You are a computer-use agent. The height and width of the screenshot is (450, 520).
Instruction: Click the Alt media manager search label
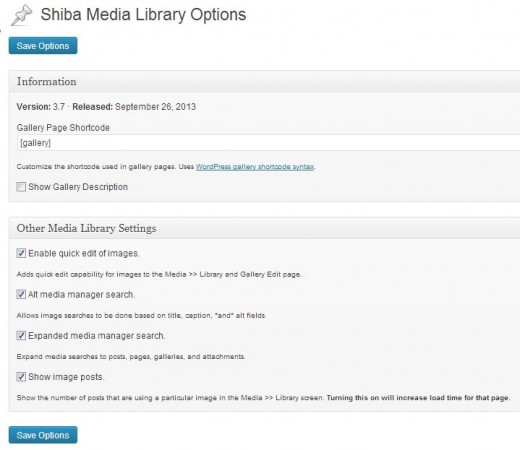(x=82, y=294)
